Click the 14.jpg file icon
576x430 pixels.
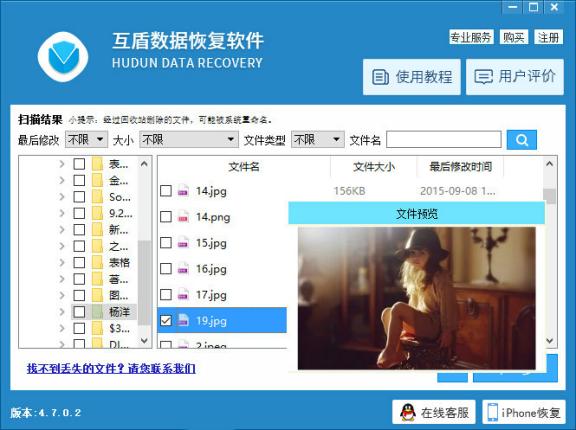tap(183, 191)
